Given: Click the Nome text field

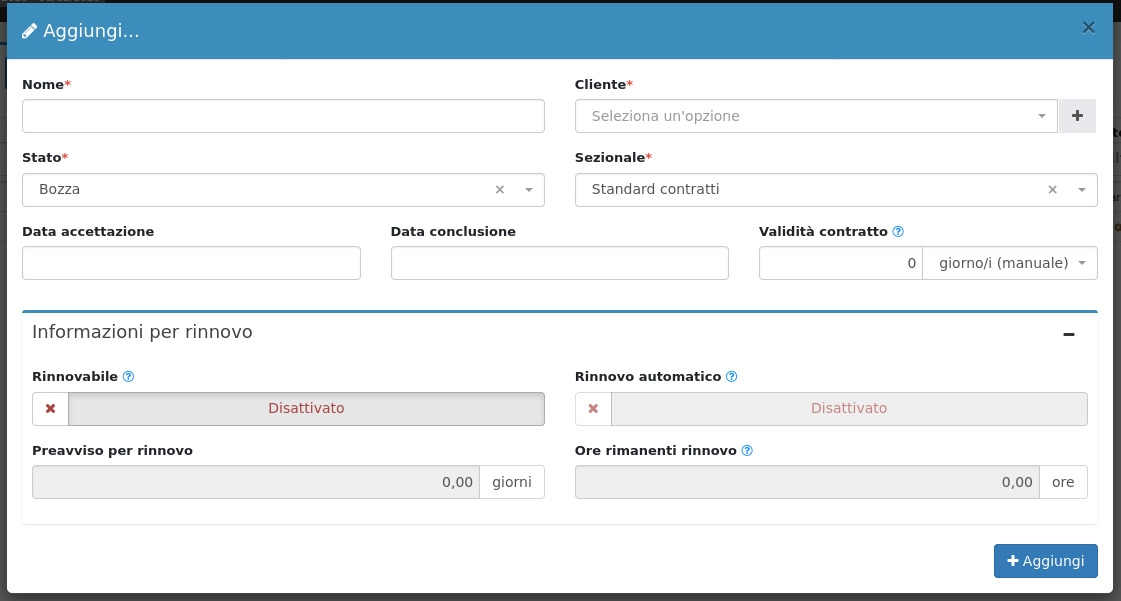Looking at the screenshot, I should 283,116.
